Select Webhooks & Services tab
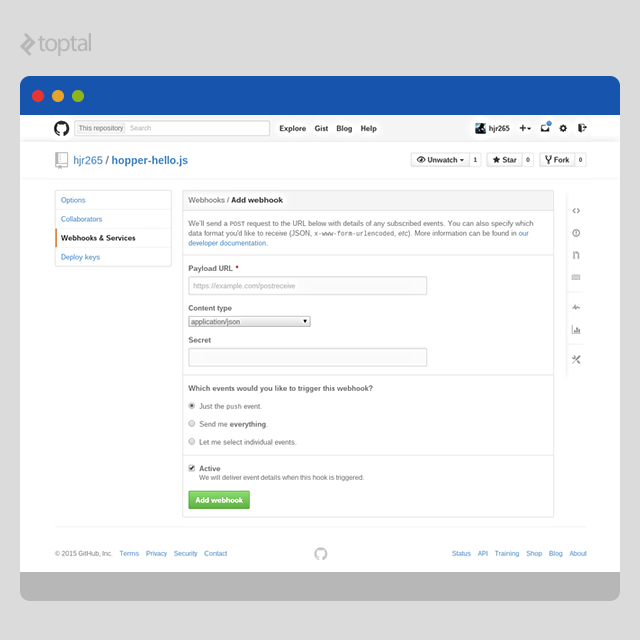The height and width of the screenshot is (640, 640). (113, 238)
